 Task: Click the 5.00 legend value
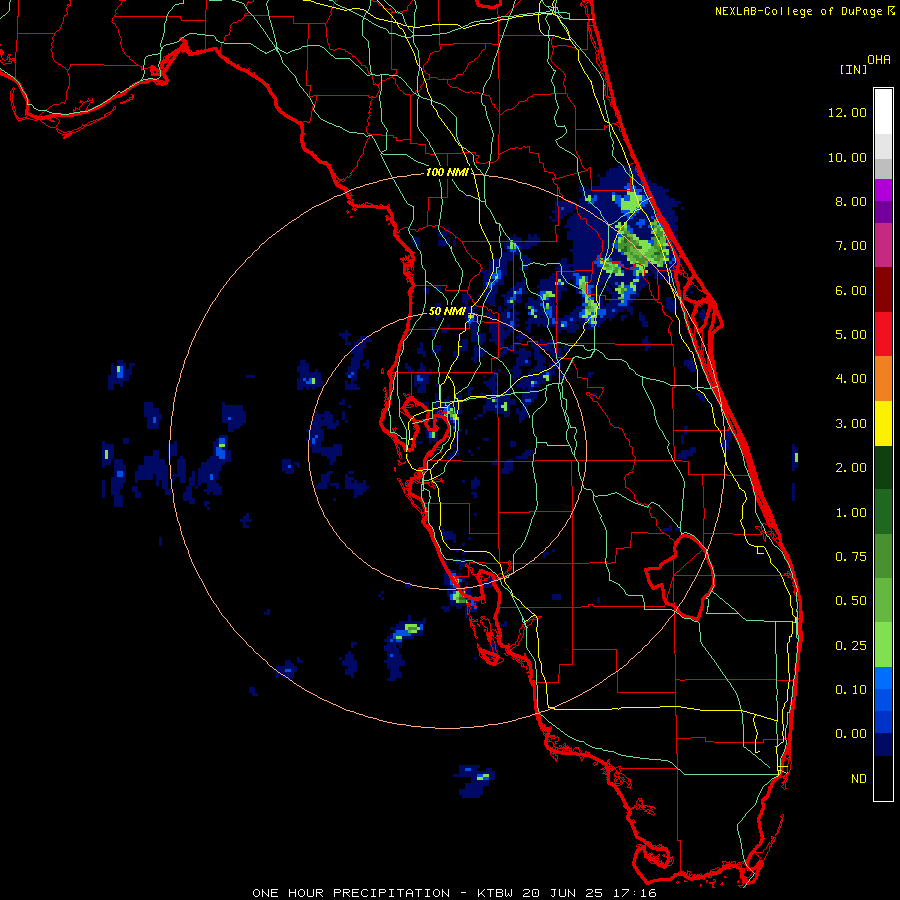coord(851,335)
